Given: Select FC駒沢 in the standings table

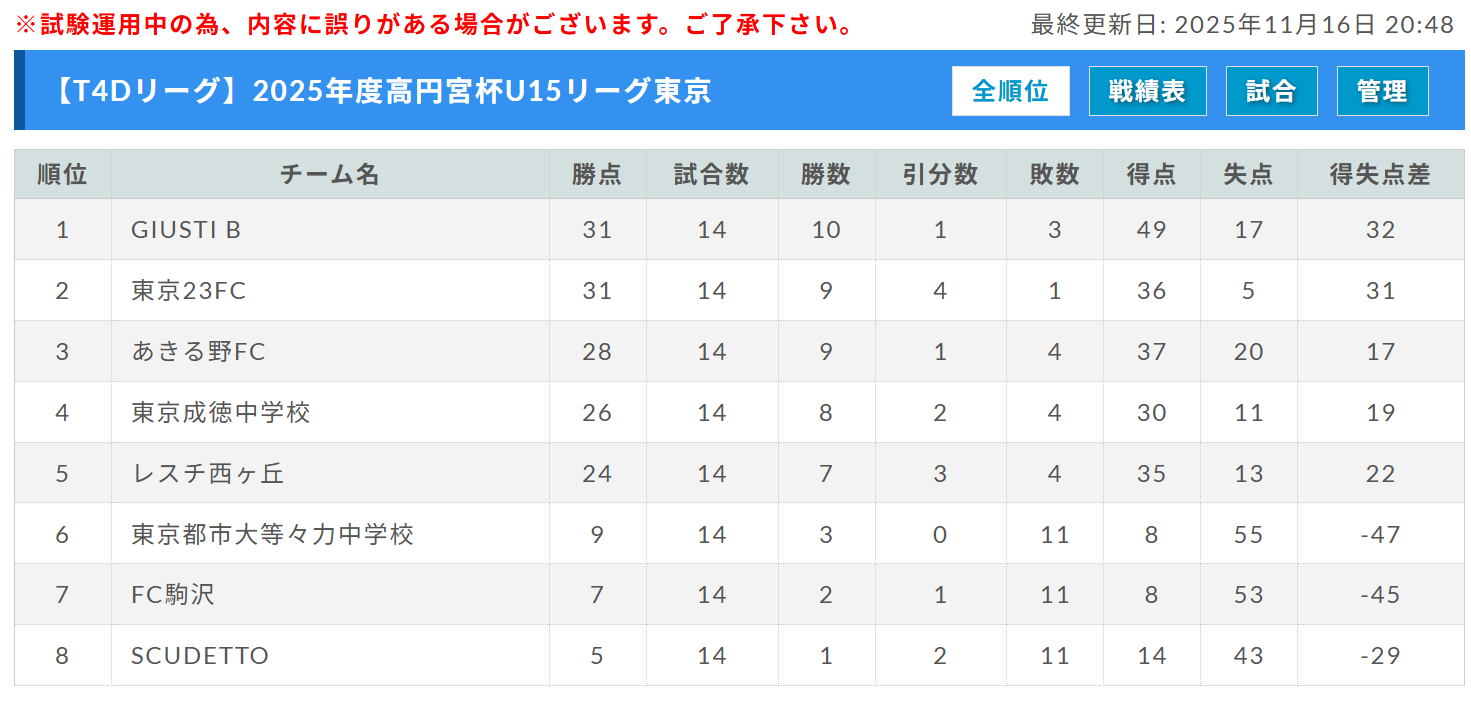Looking at the screenshot, I should 172,595.
